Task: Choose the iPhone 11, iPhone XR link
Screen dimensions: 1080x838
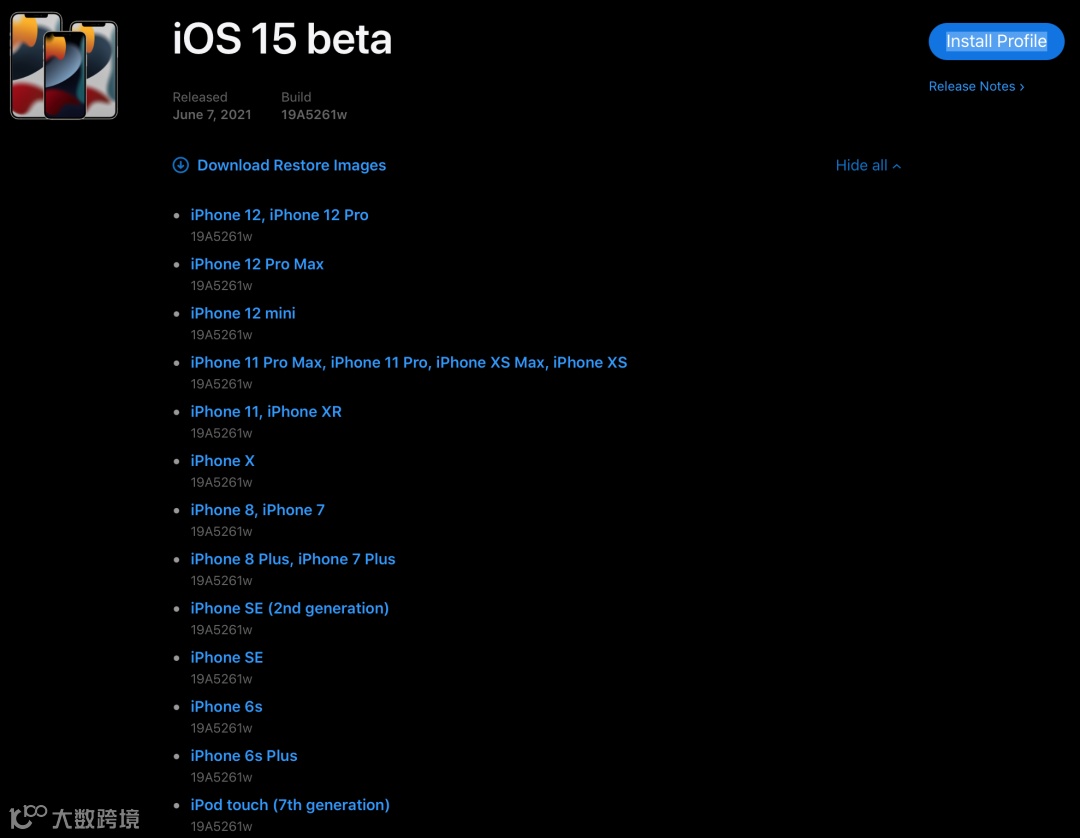Action: point(266,412)
